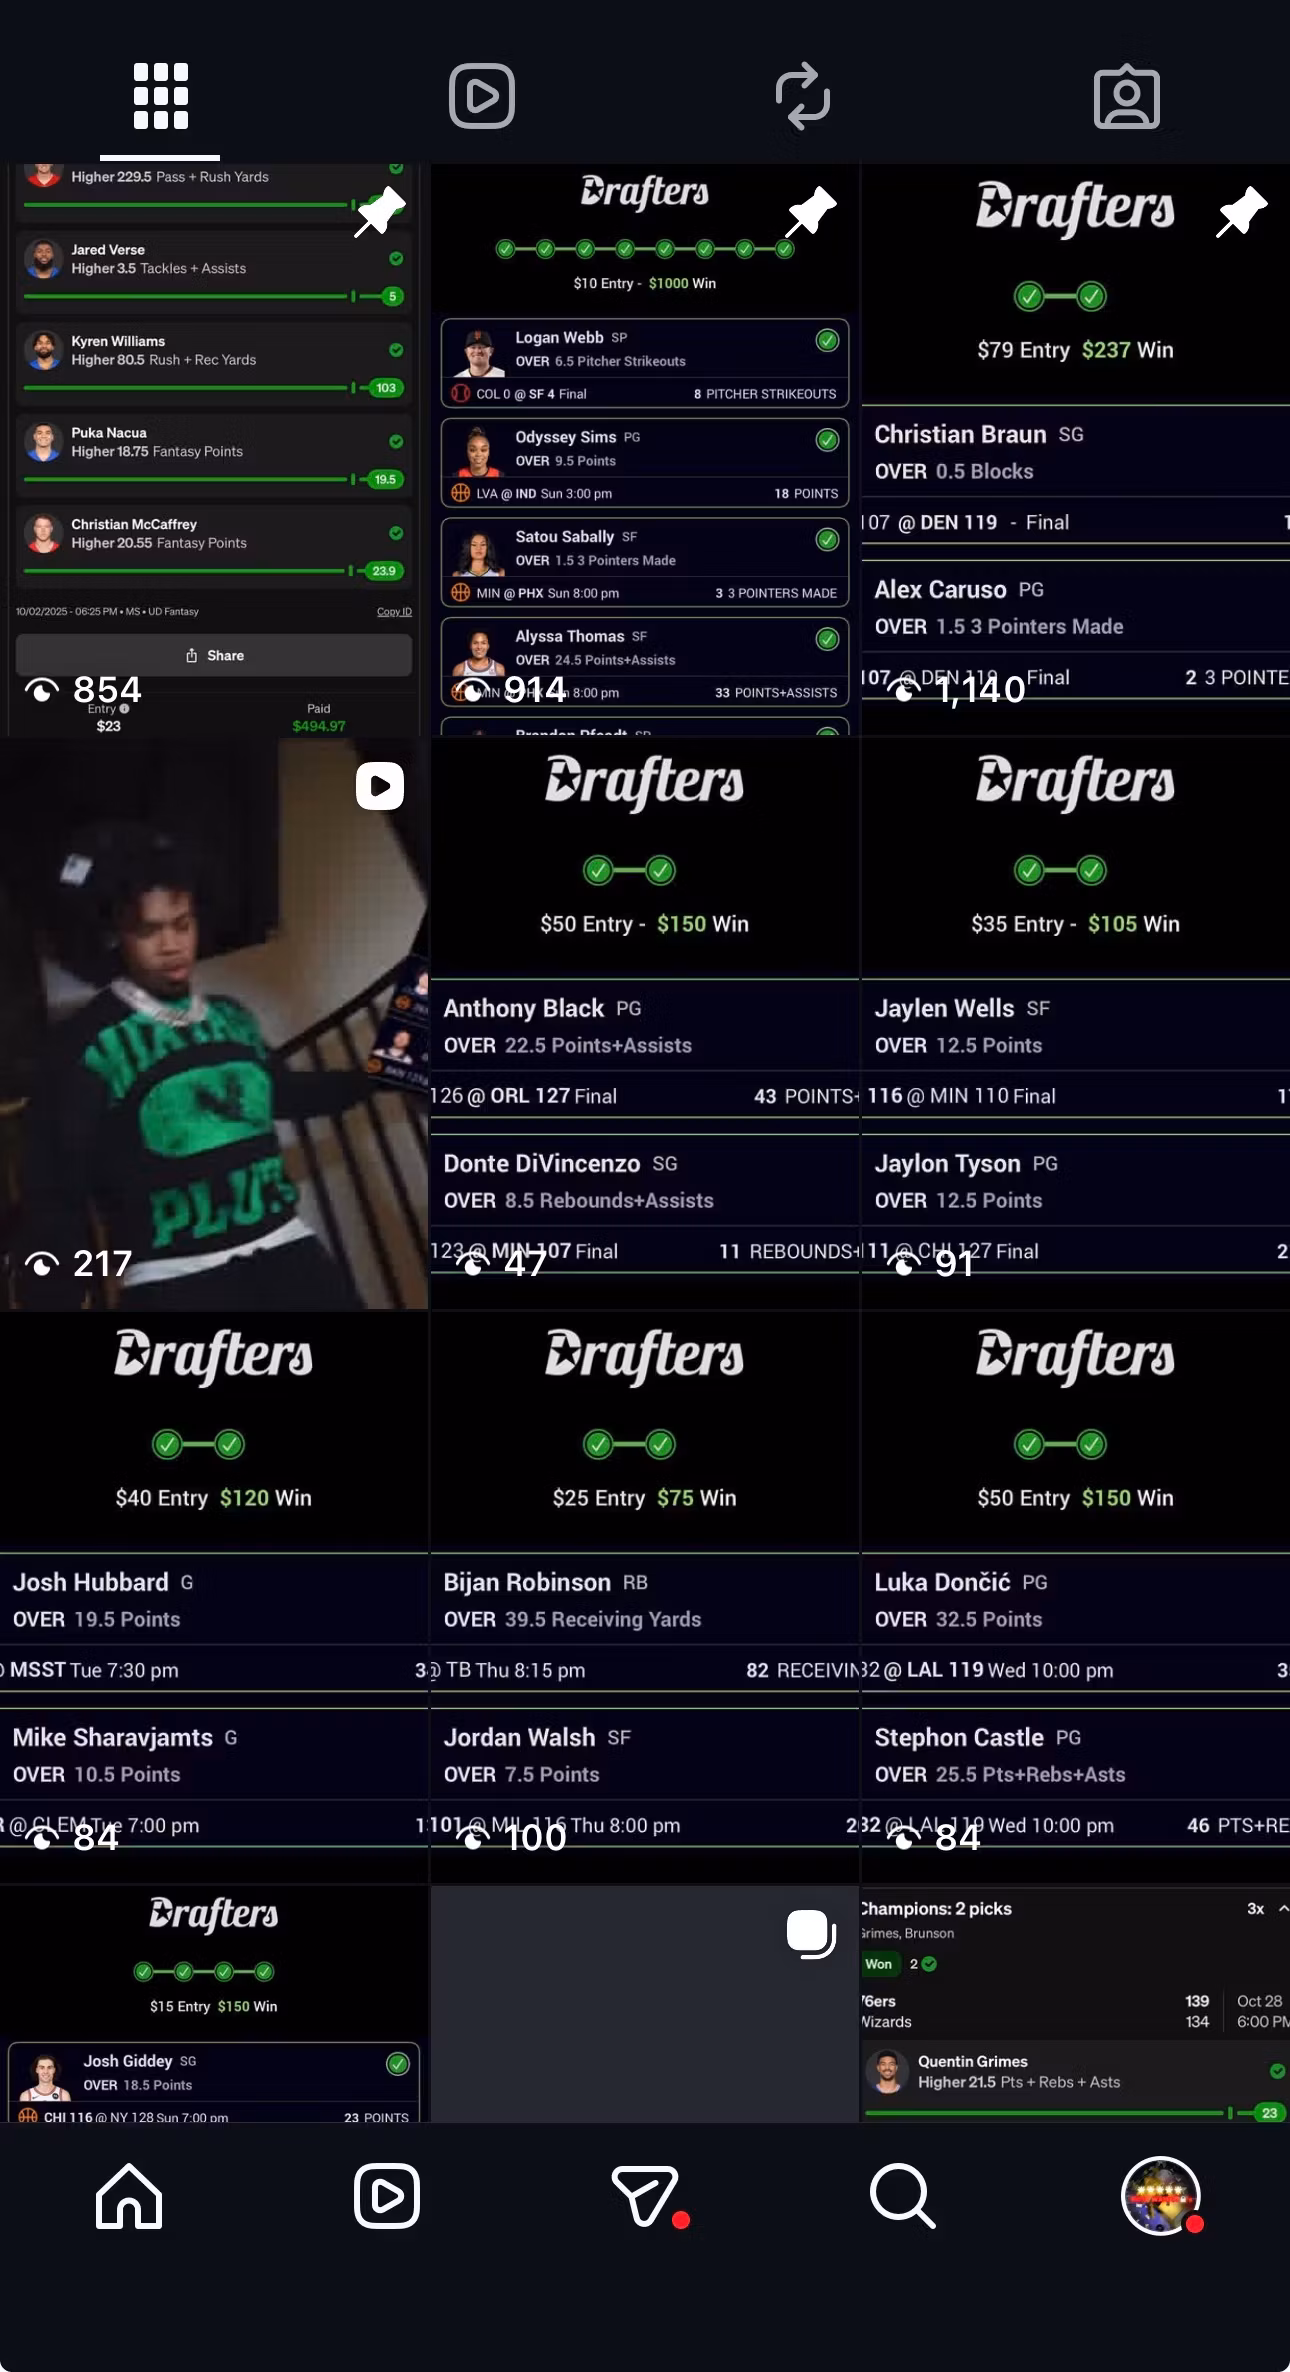Tap the green checkmark on Satou Sabally's pick
The height and width of the screenshot is (2372, 1290).
pyautogui.click(x=827, y=540)
